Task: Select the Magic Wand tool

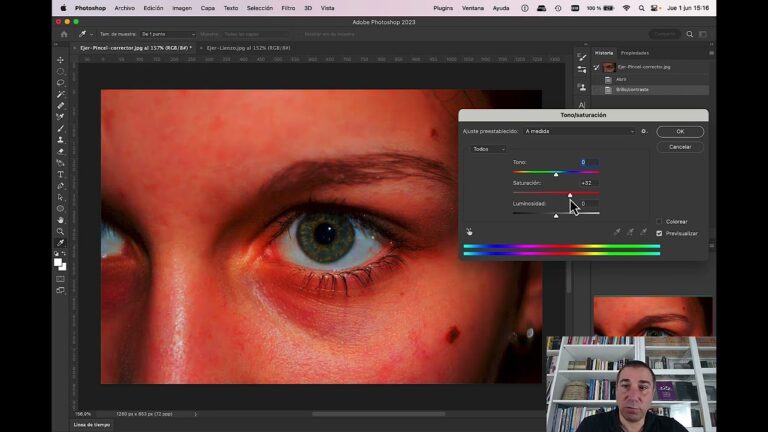Action: pyautogui.click(x=60, y=94)
